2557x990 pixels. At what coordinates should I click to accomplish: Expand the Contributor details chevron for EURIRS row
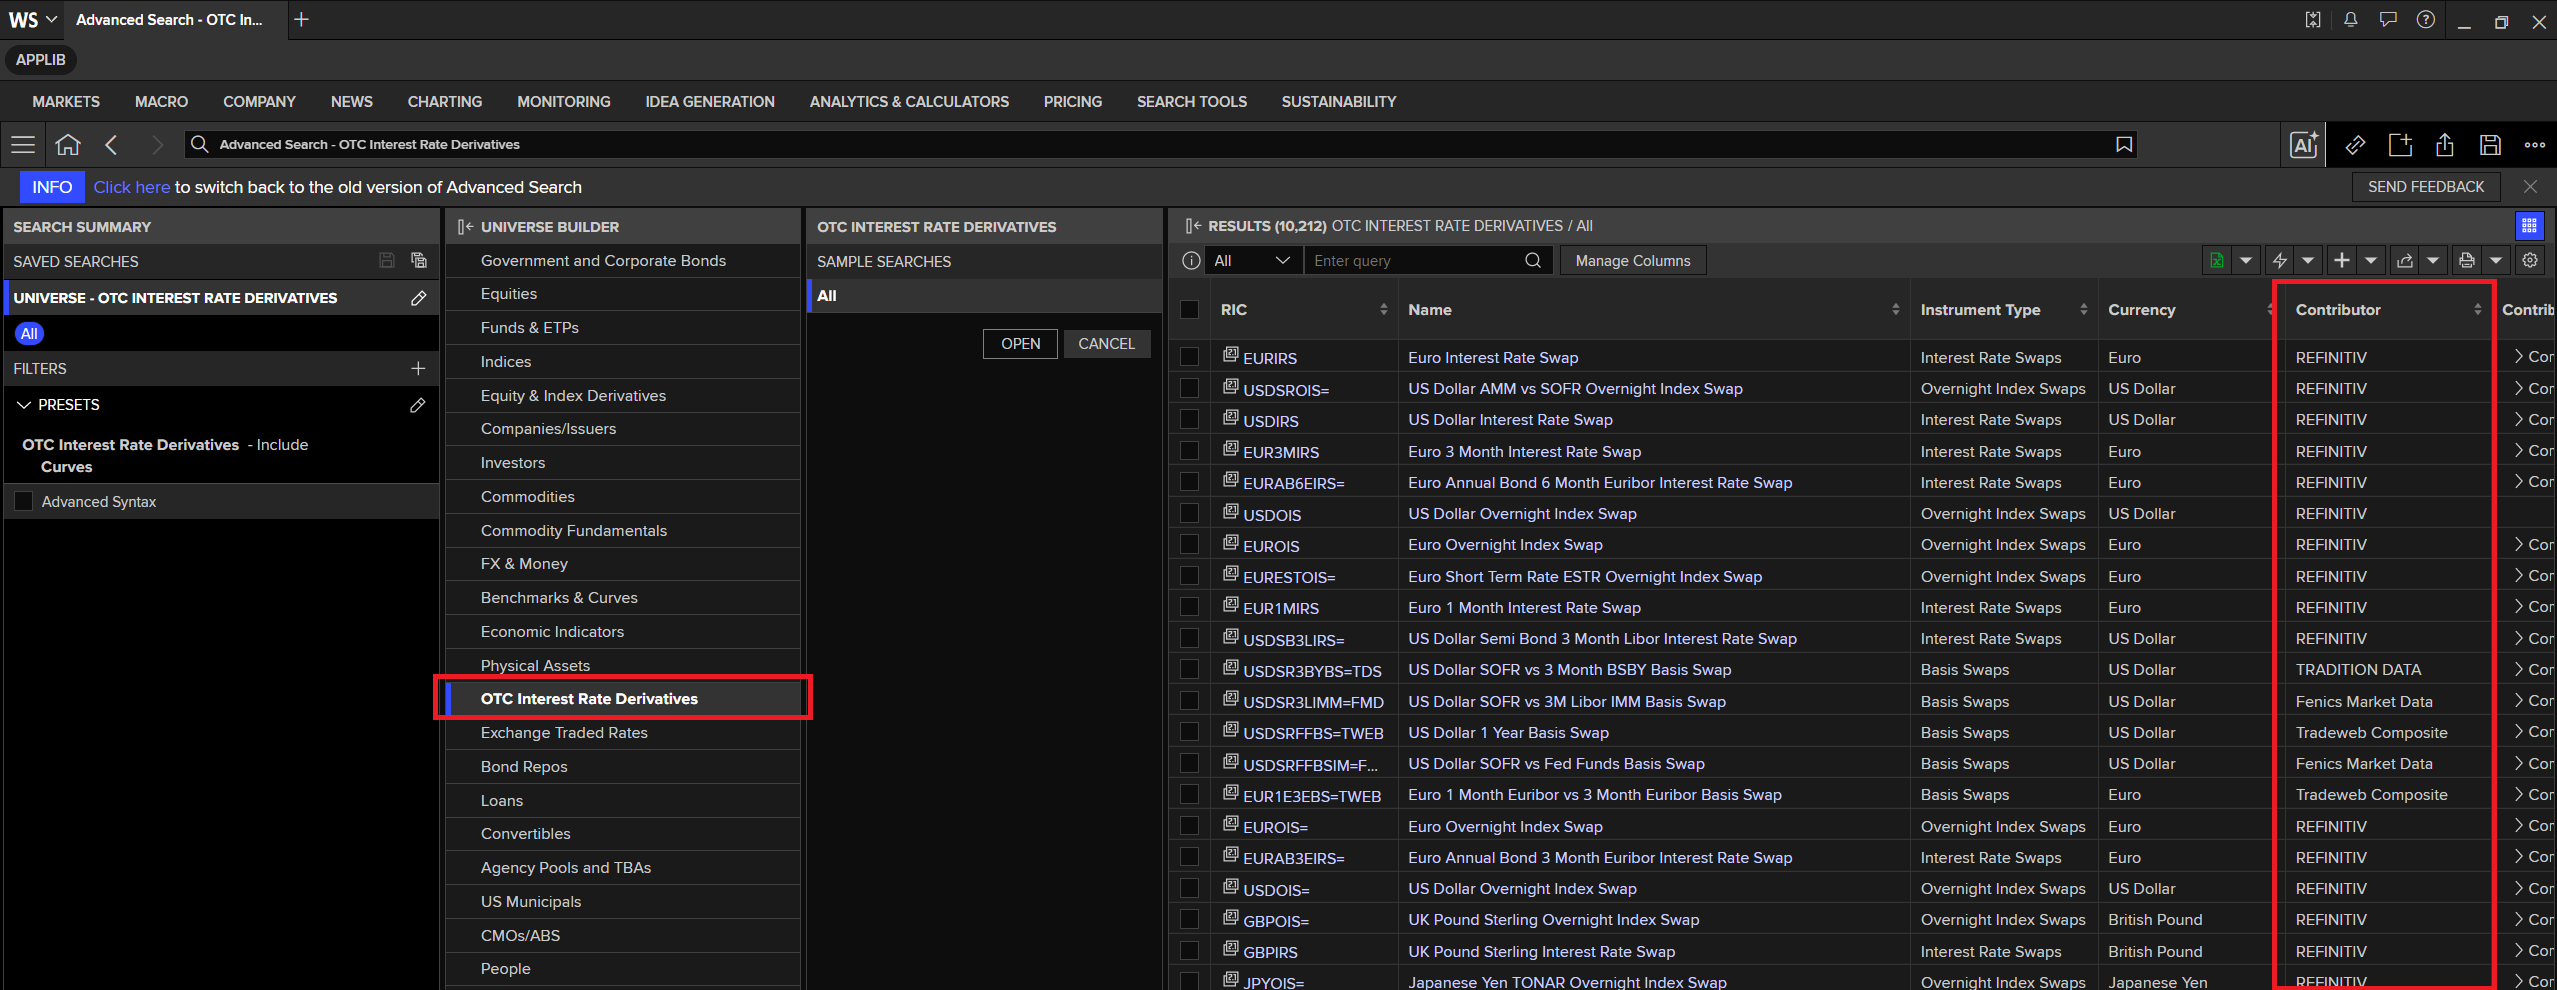coord(2519,356)
